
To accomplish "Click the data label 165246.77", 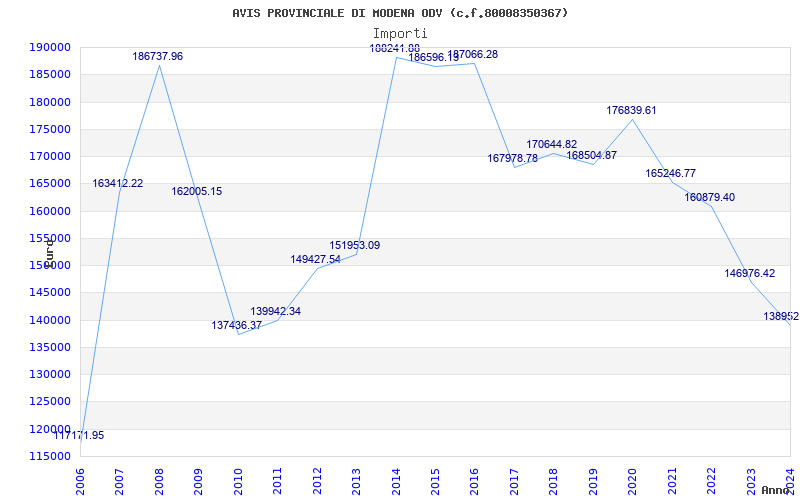I will tap(670, 173).
